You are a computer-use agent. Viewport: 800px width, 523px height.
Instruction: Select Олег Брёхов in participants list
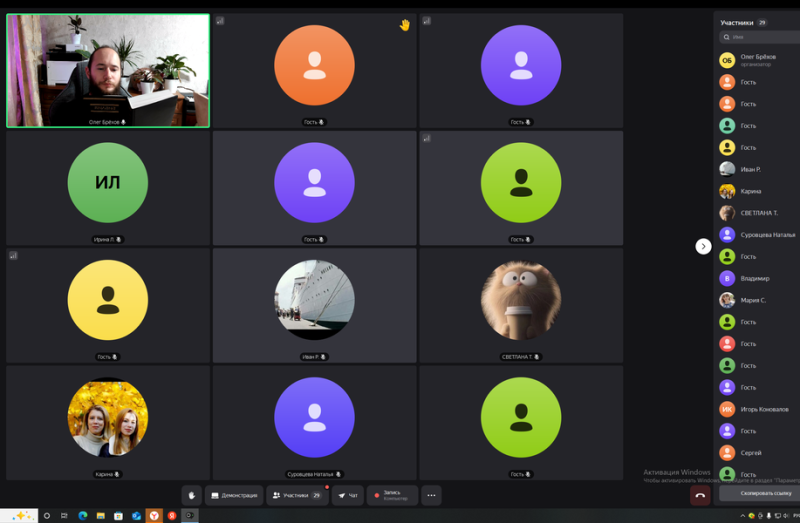pos(759,60)
